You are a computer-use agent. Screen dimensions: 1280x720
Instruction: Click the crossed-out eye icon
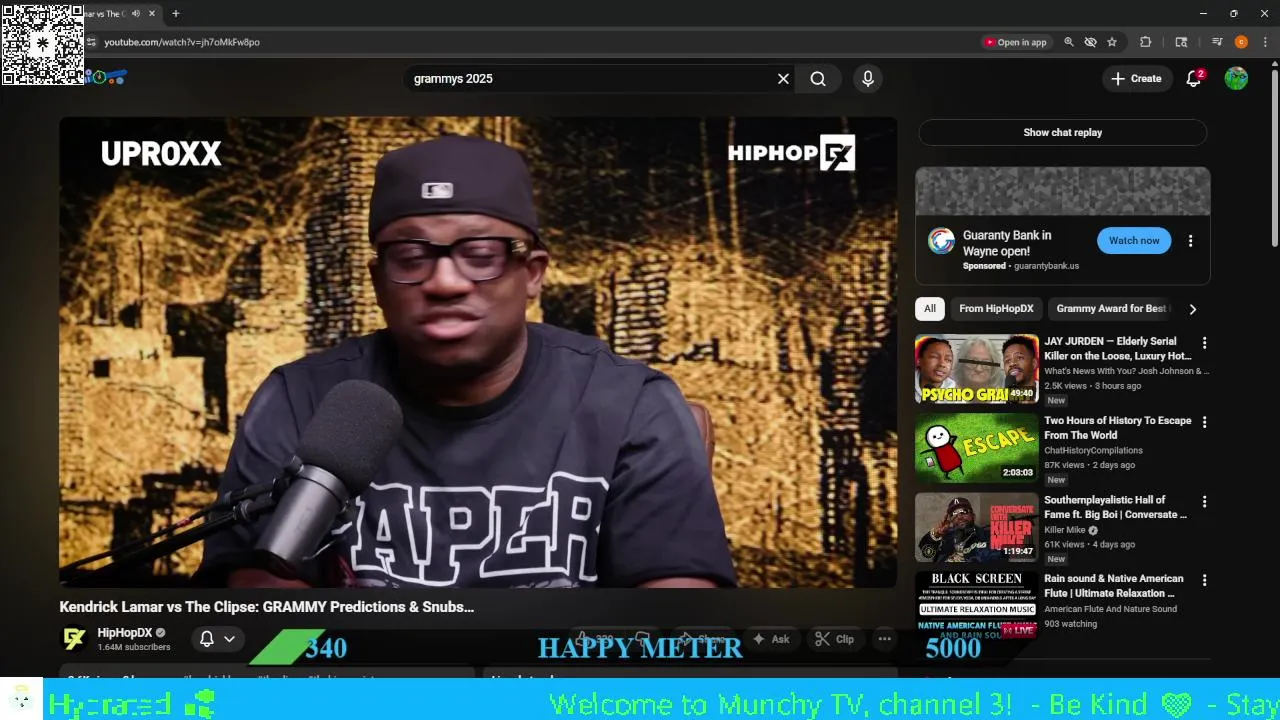1090,42
